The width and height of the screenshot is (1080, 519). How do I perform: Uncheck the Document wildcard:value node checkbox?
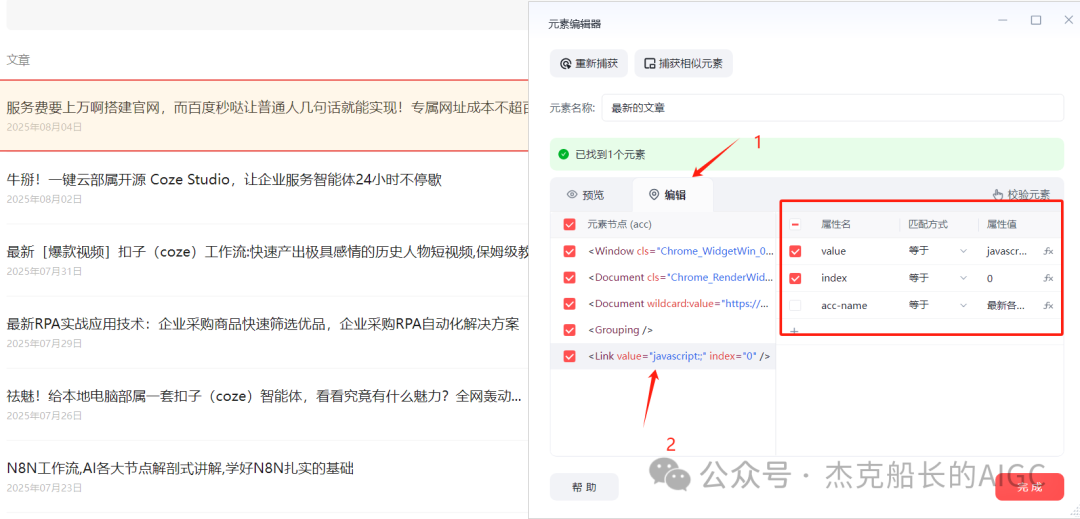pos(569,304)
